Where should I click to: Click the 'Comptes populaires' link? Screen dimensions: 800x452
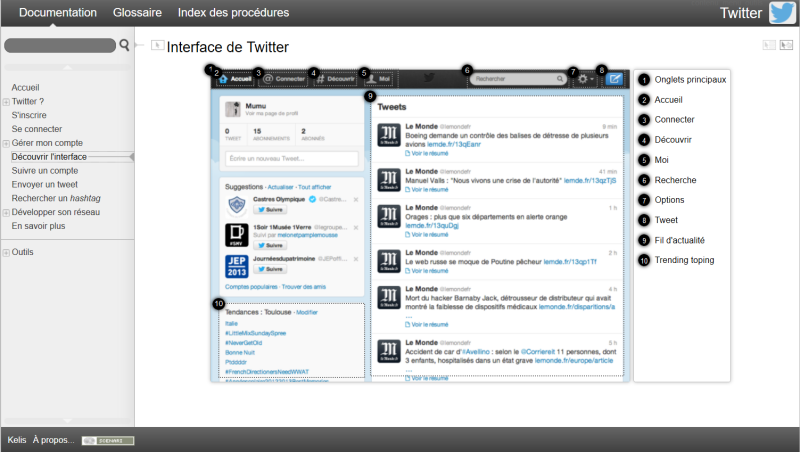pyautogui.click(x=251, y=287)
